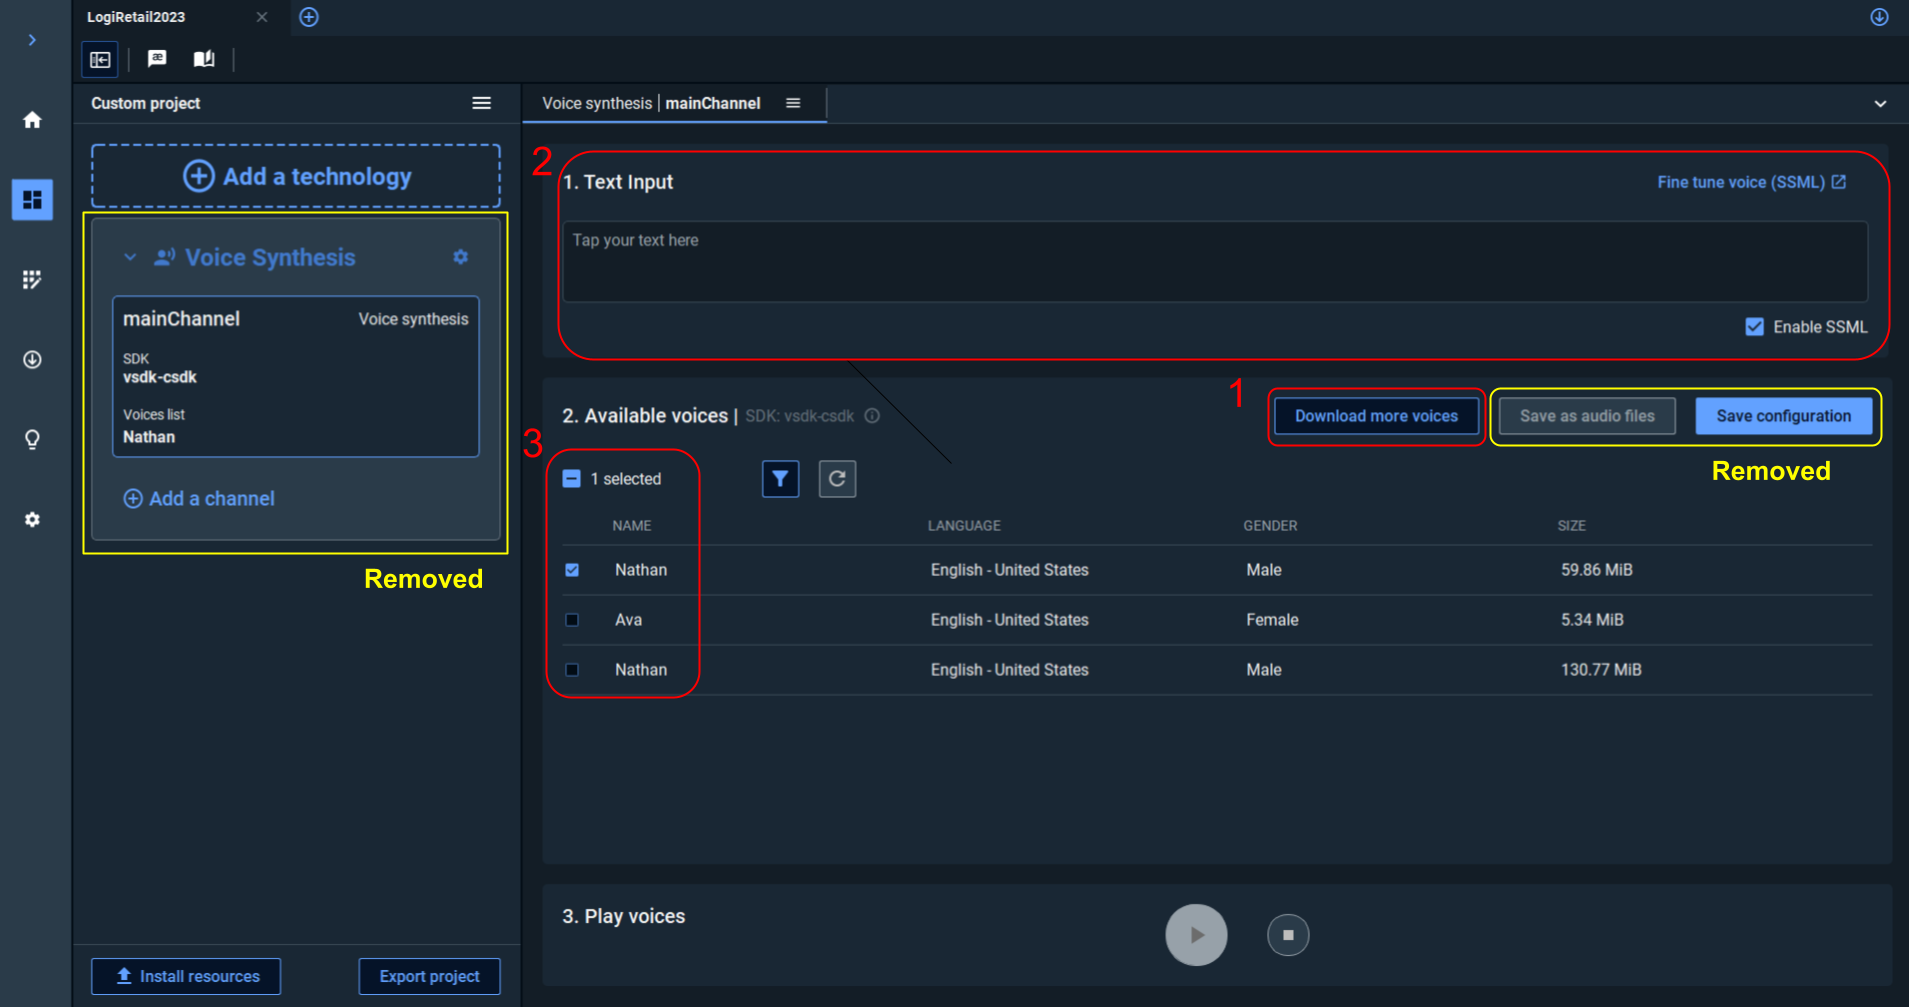
Task: Open the documentation book icon in toolbar
Action: click(x=204, y=59)
